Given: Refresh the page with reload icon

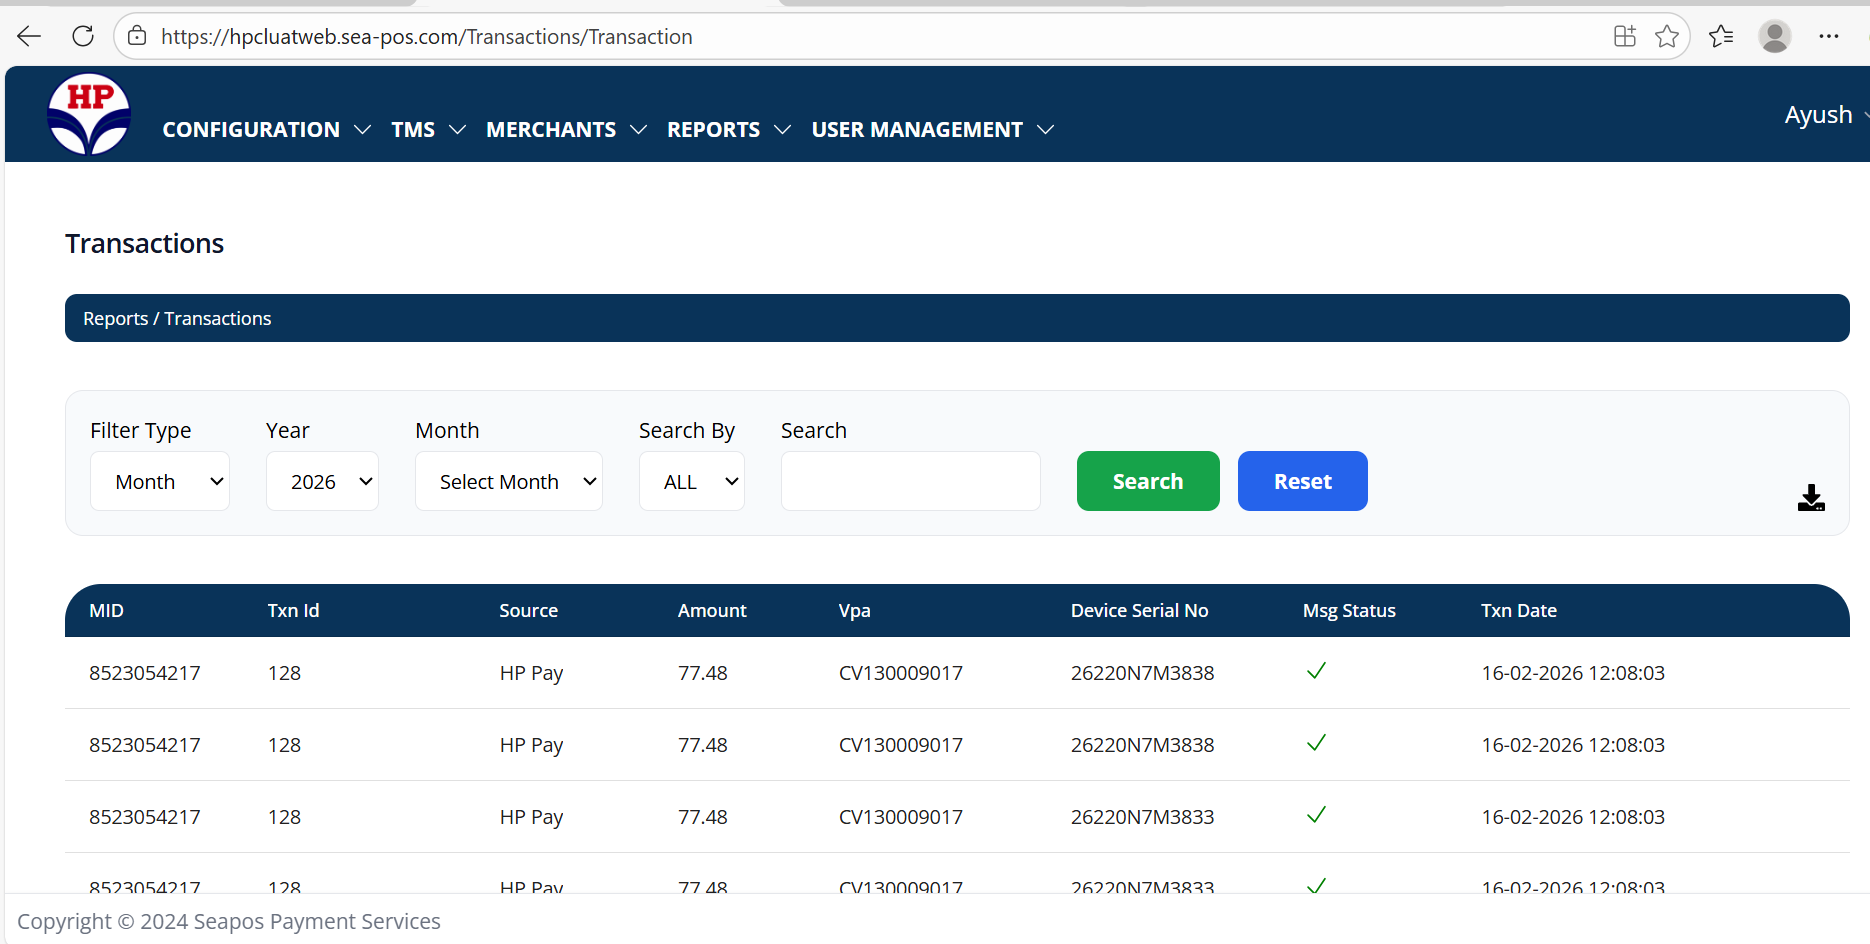Looking at the screenshot, I should click(x=83, y=37).
